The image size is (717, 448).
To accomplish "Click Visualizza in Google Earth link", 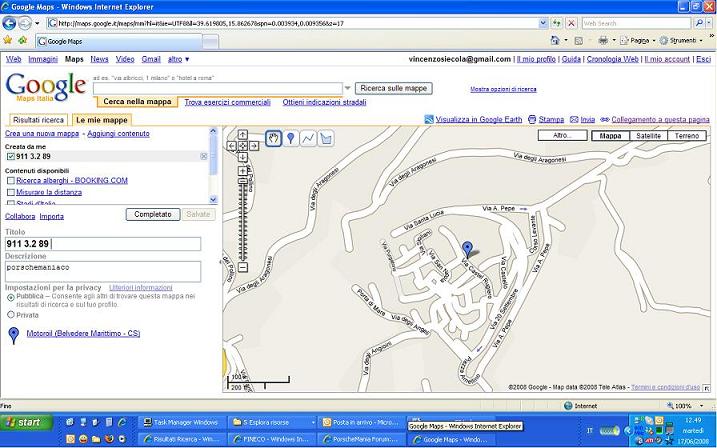I will tap(478, 119).
